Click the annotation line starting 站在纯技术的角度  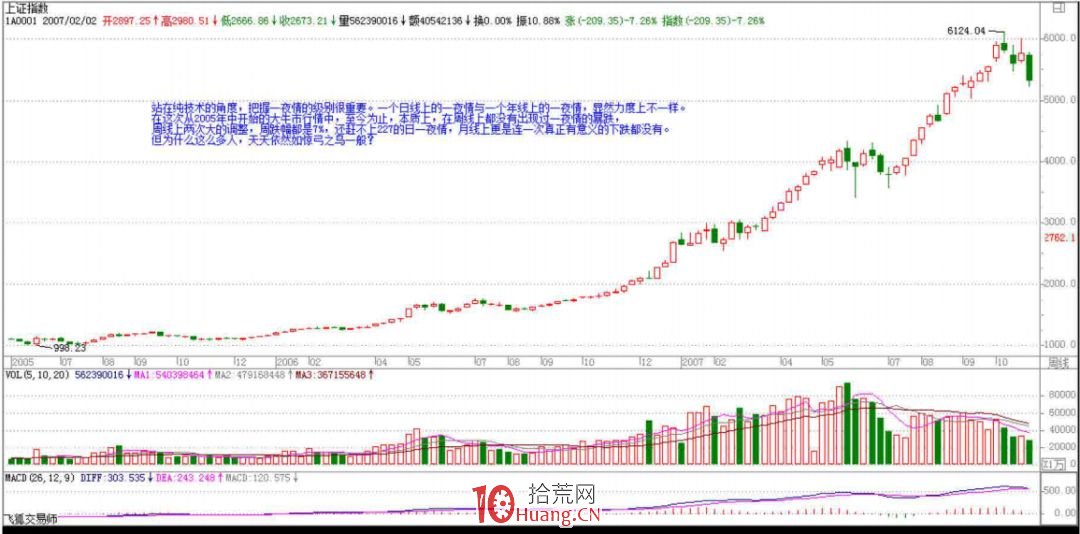point(419,108)
